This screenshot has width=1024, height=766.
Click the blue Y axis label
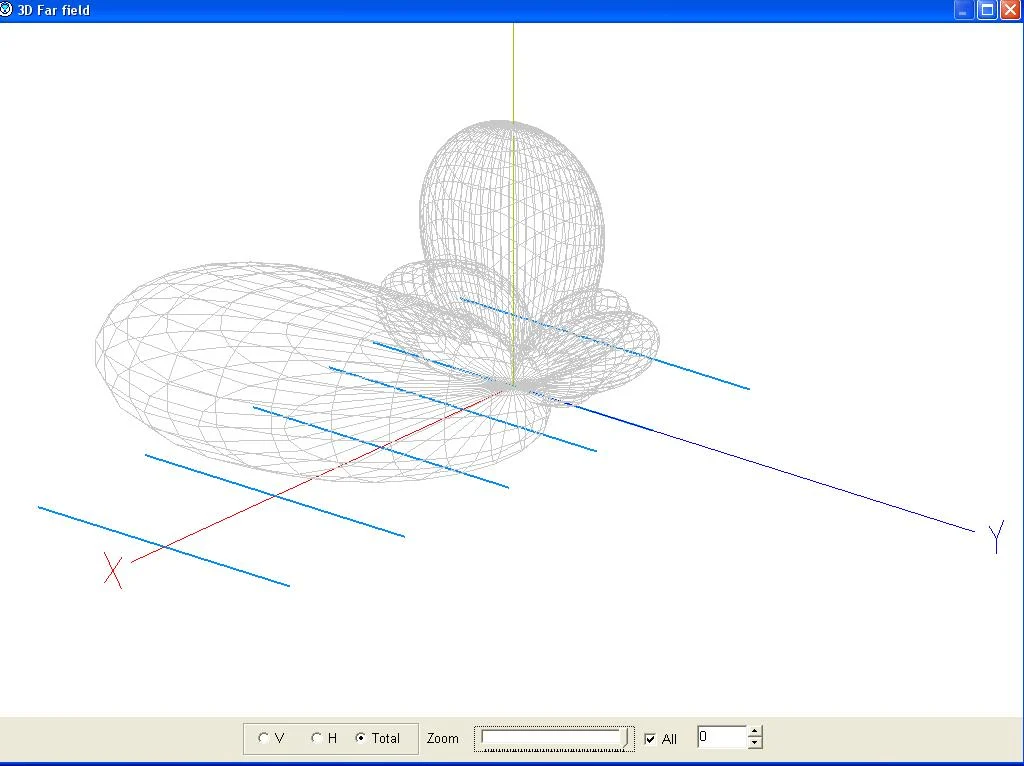996,537
